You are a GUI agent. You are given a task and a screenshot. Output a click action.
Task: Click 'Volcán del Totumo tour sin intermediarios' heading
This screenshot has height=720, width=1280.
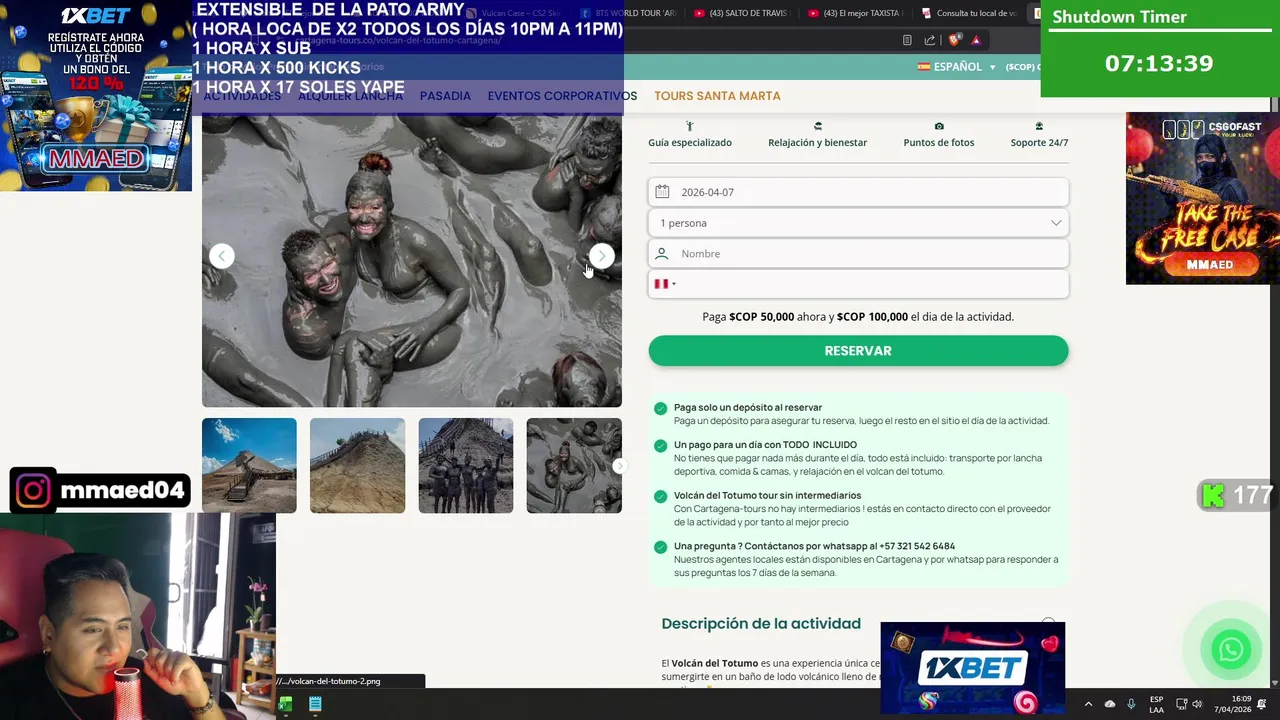coord(767,496)
